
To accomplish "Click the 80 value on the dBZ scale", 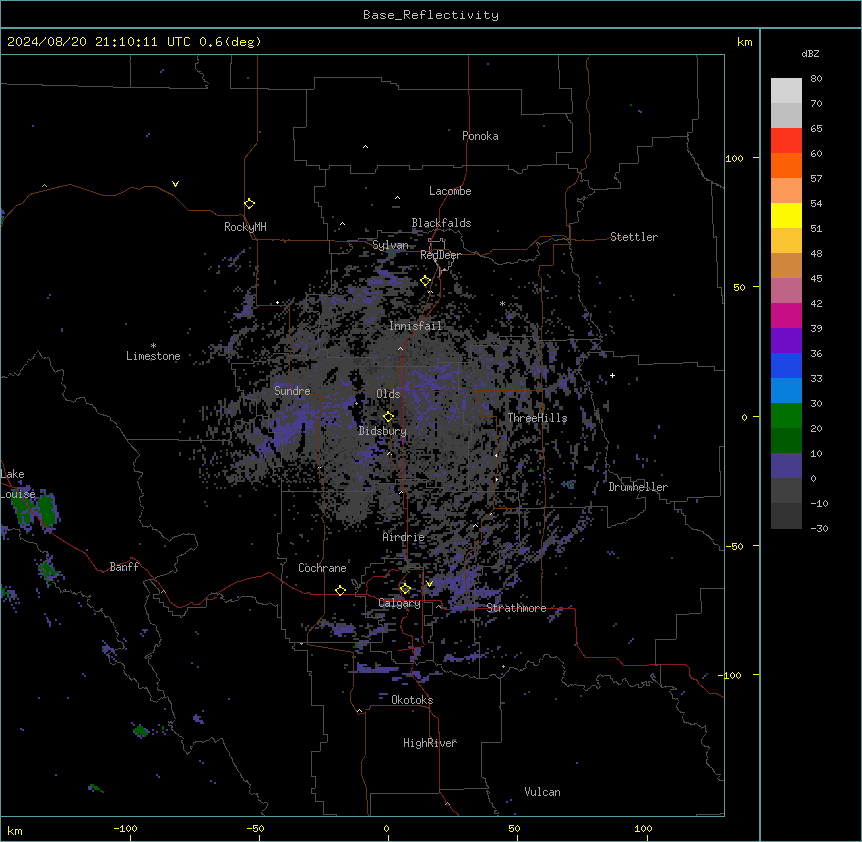I will pyautogui.click(x=816, y=79).
